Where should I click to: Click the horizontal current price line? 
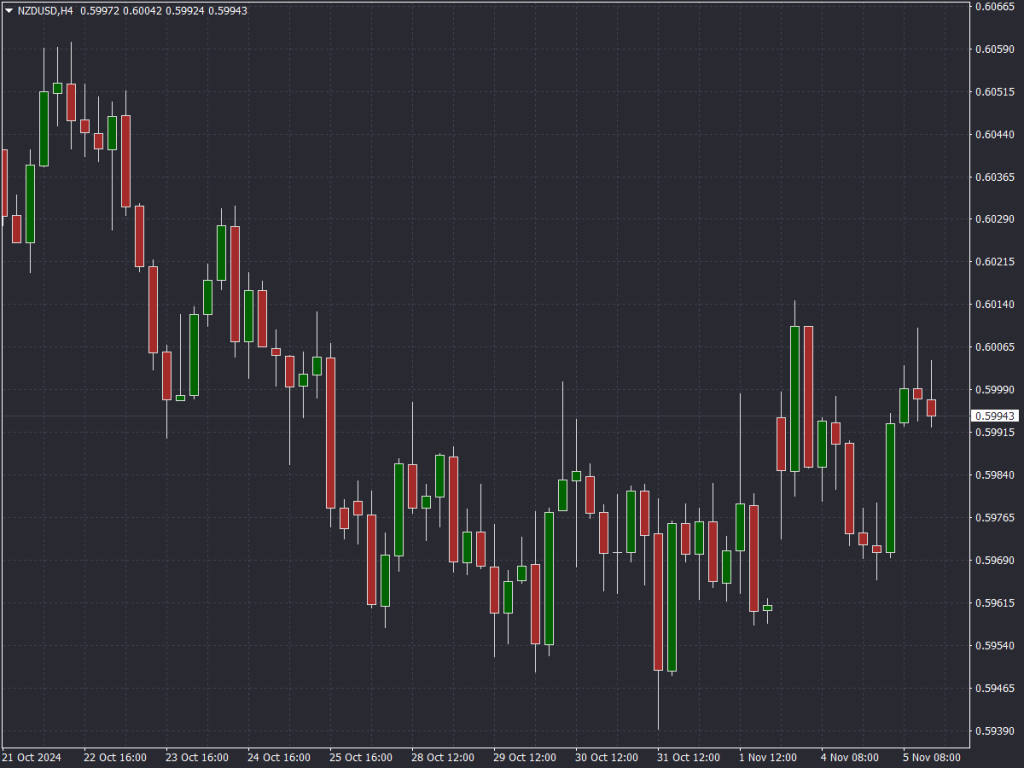500,417
